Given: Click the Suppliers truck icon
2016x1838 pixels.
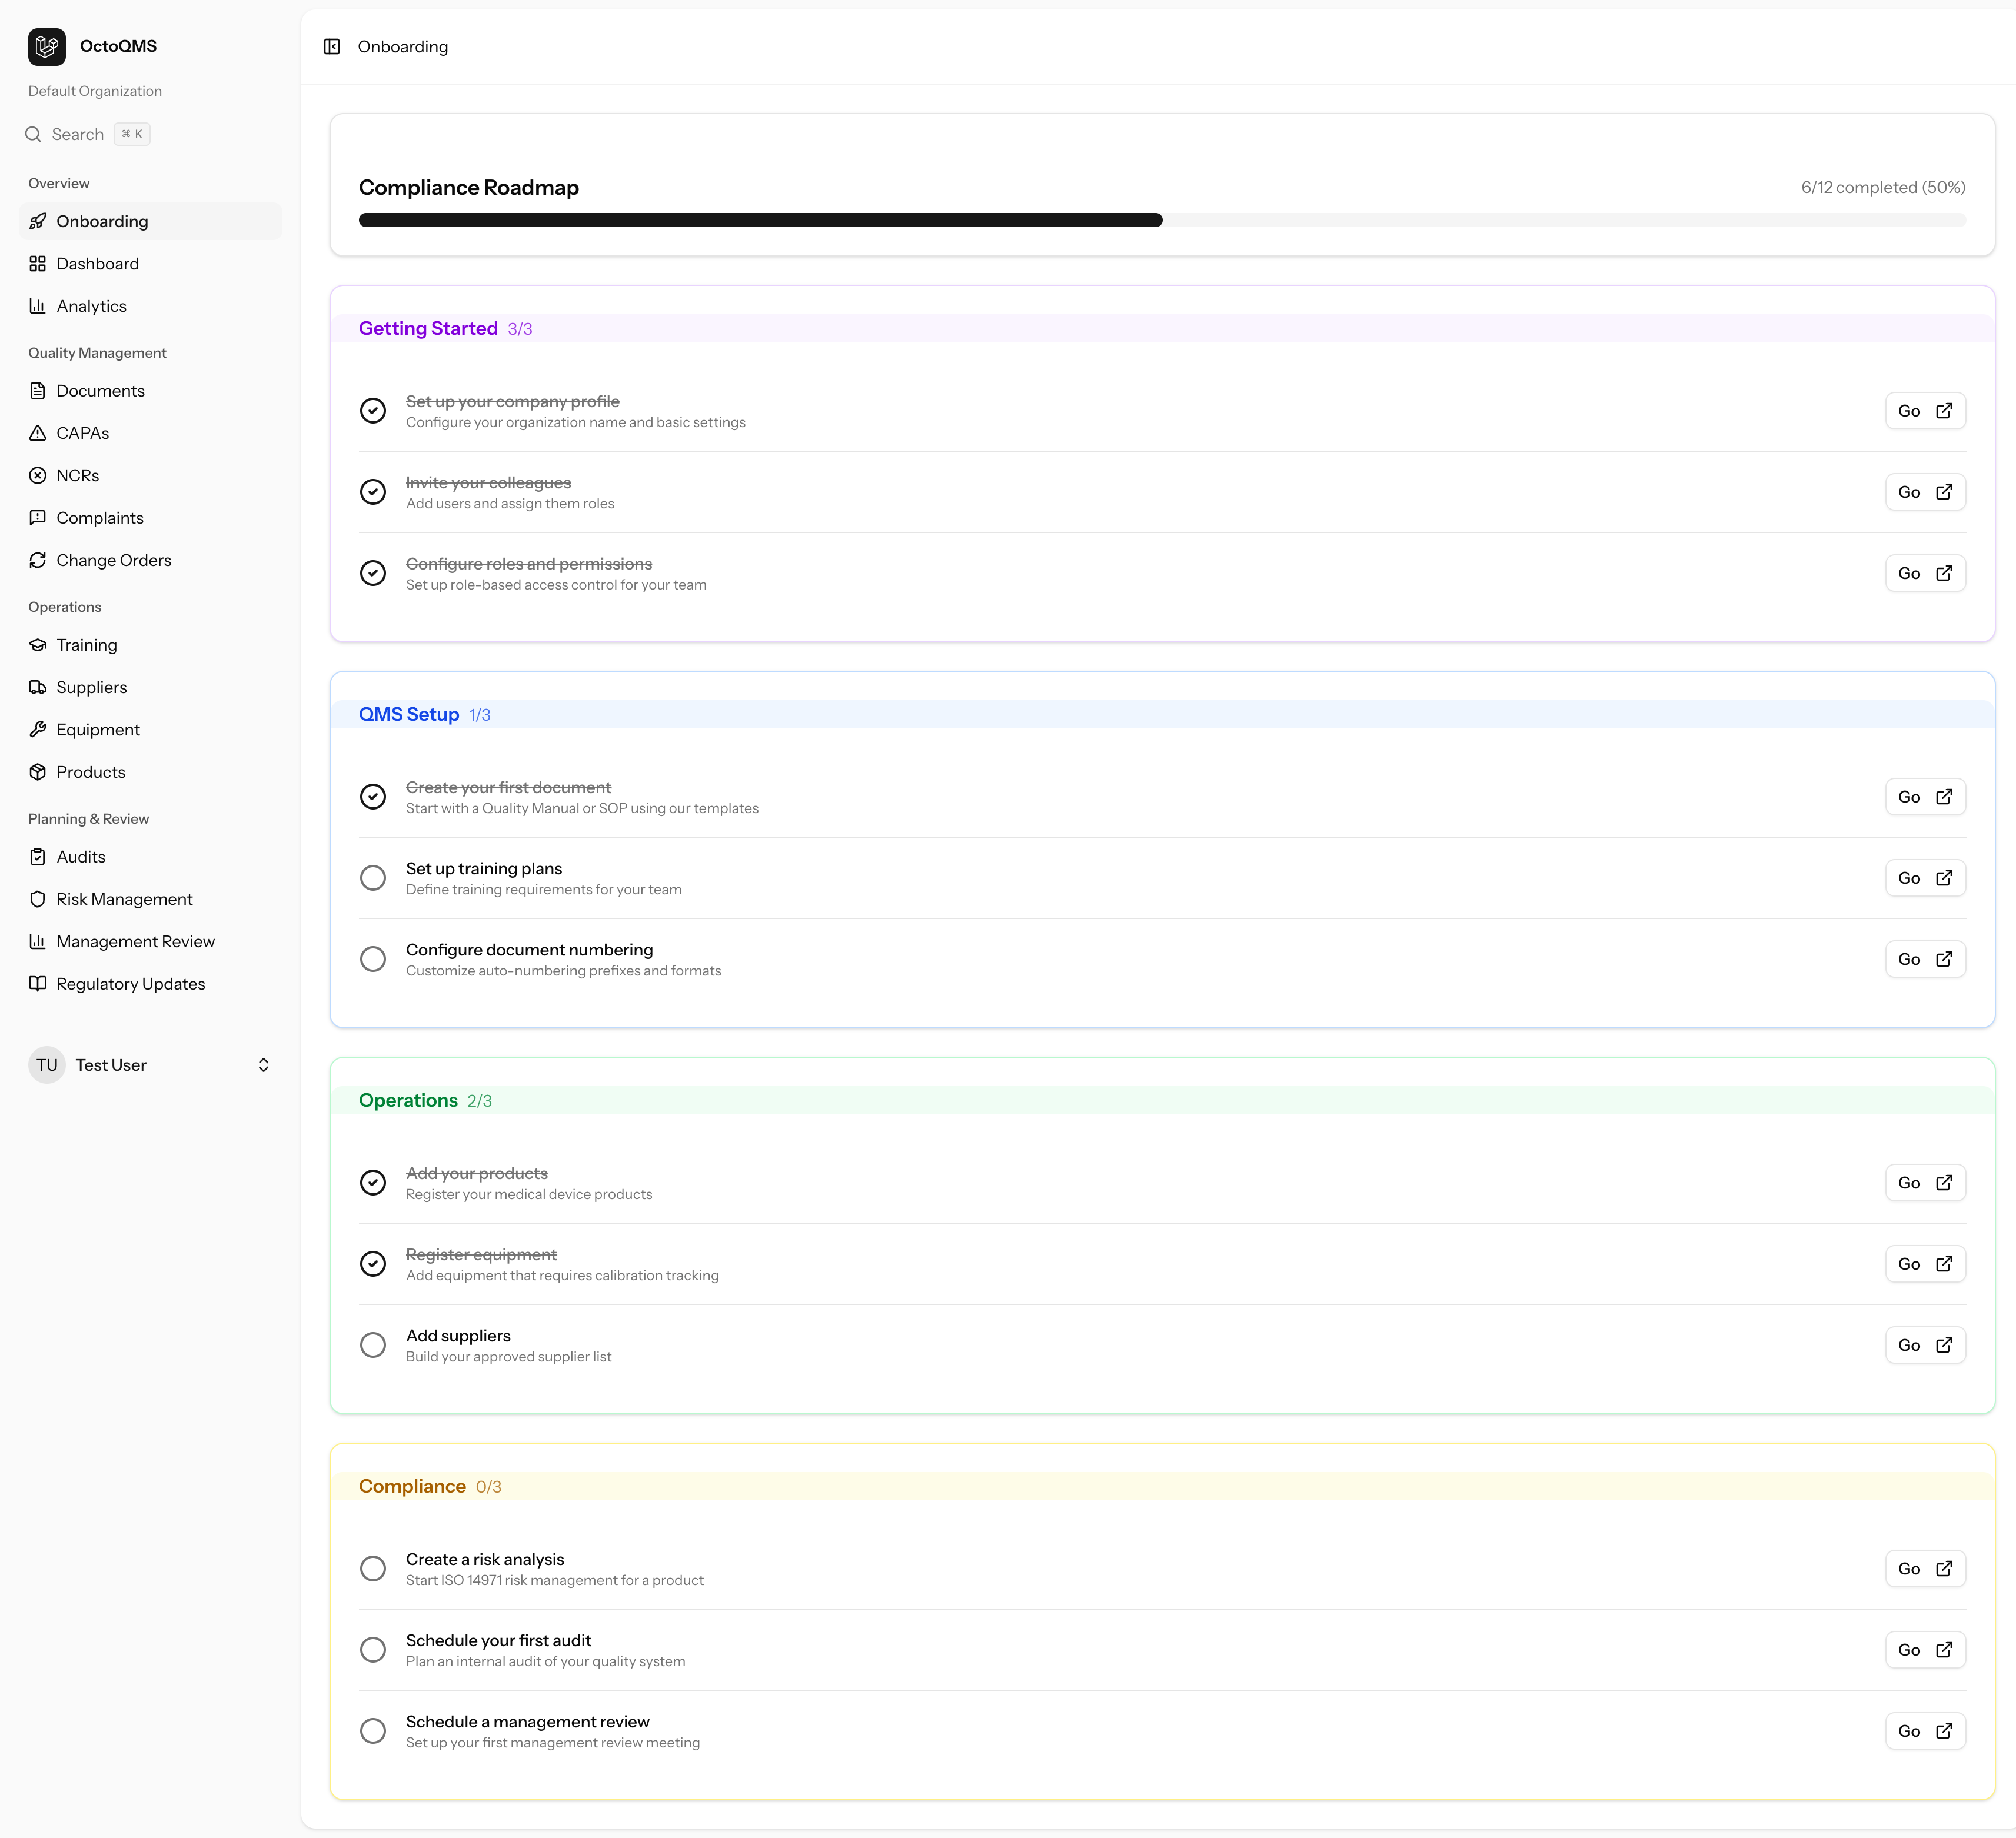Looking at the screenshot, I should point(38,687).
